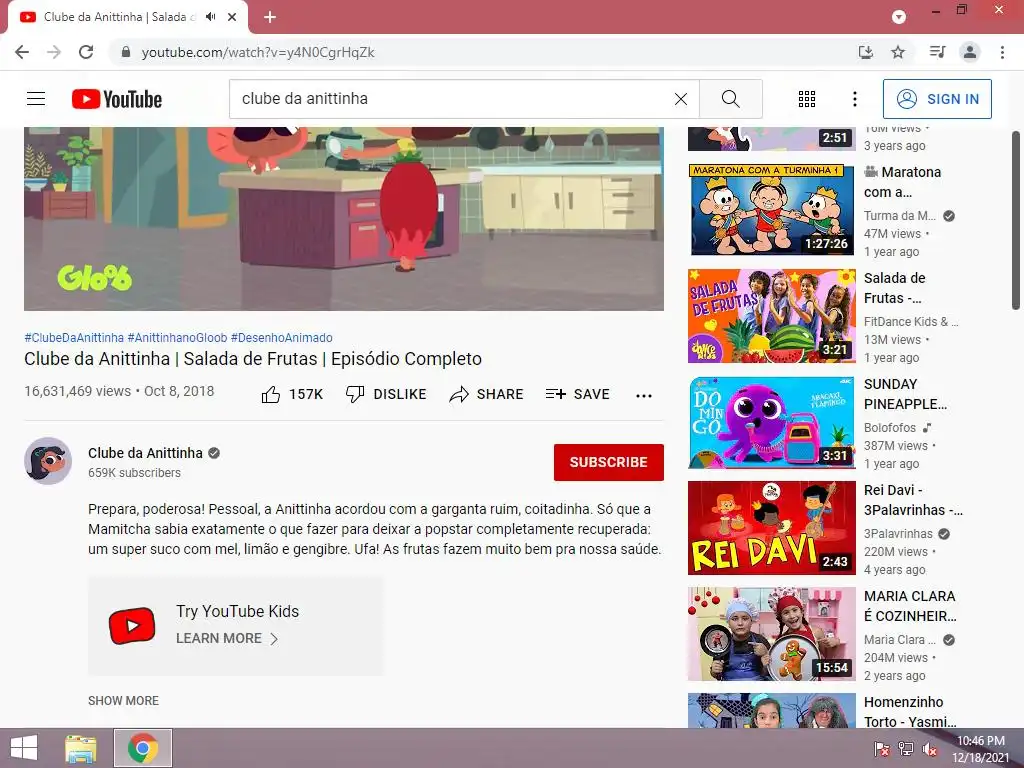Viewport: 1024px width, 768px height.
Task: Open Clube da Anittinha channel avatar
Action: coord(48,460)
